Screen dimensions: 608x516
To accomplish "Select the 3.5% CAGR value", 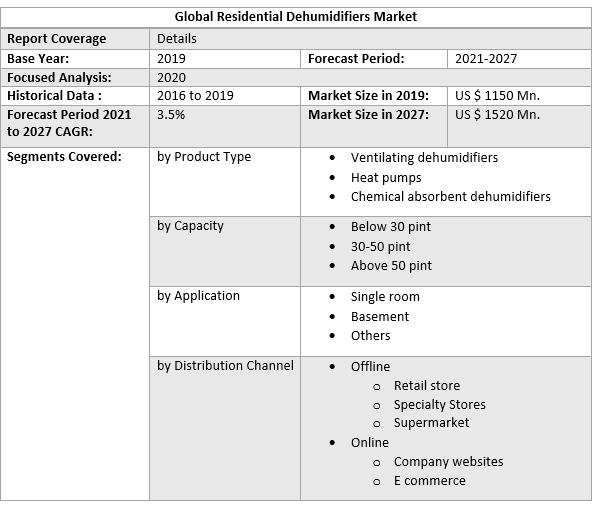I will 171,114.
